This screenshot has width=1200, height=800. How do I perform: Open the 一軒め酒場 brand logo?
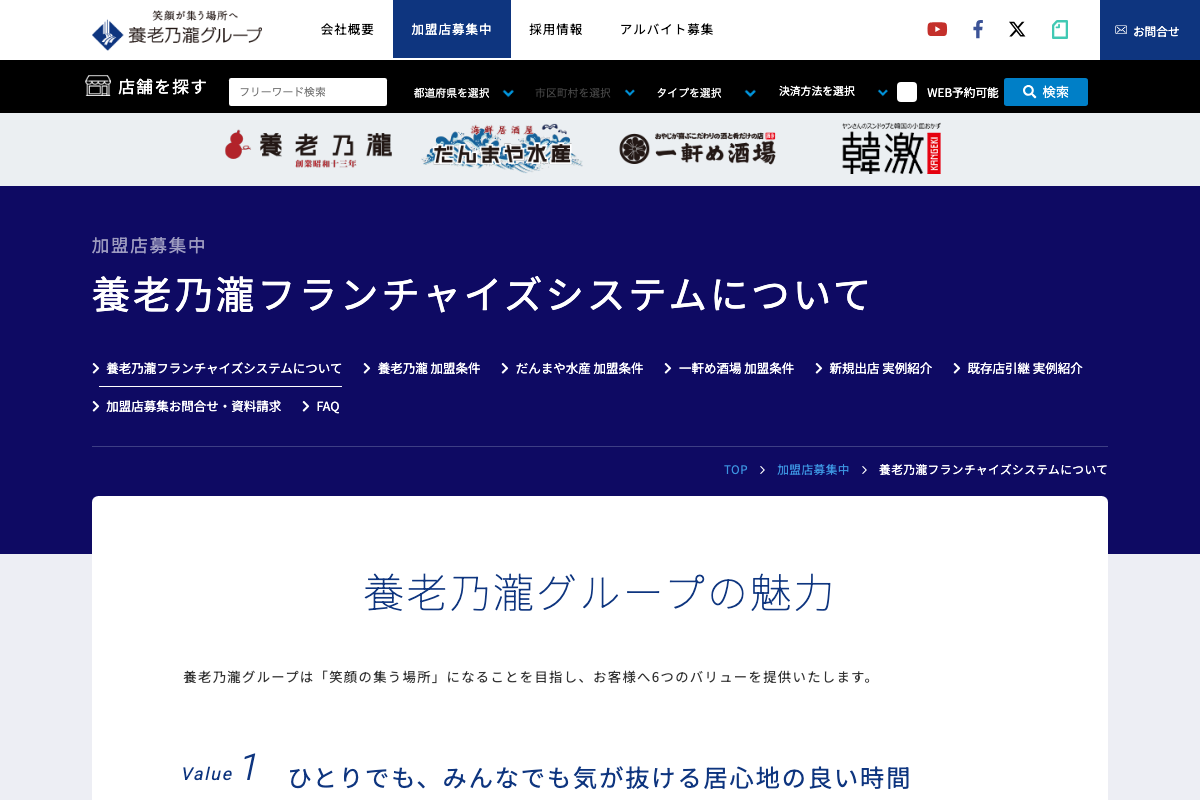697,149
